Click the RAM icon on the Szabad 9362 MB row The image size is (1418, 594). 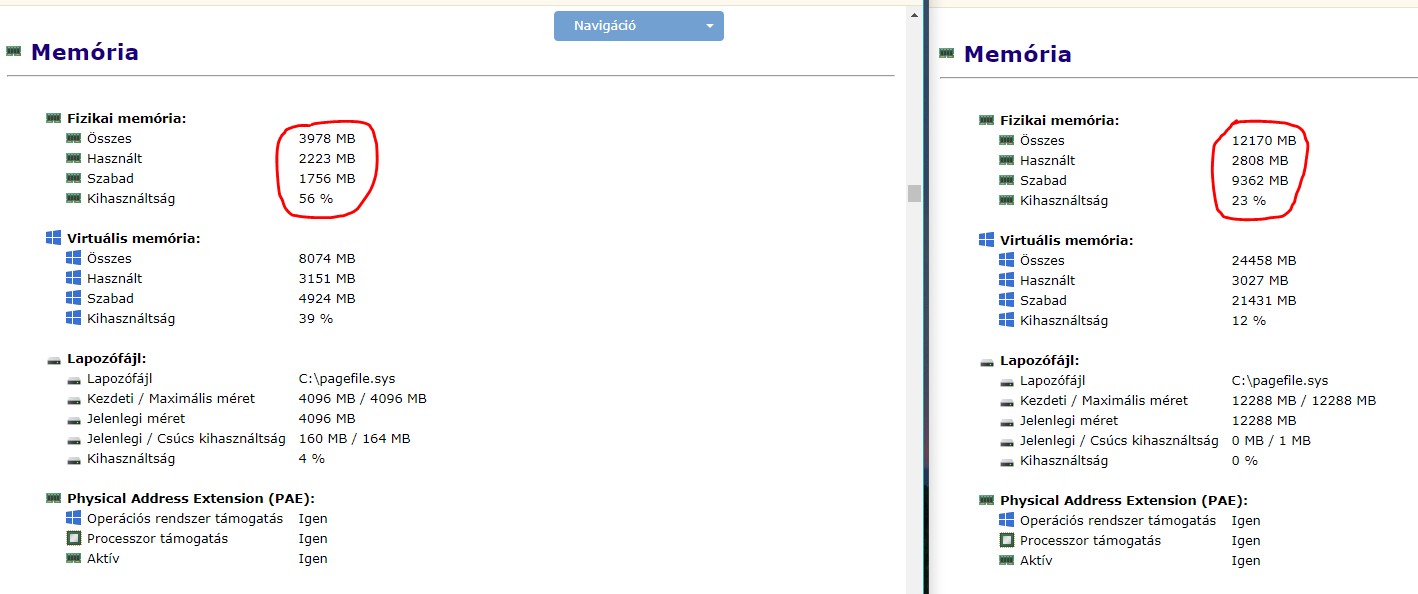point(1007,180)
